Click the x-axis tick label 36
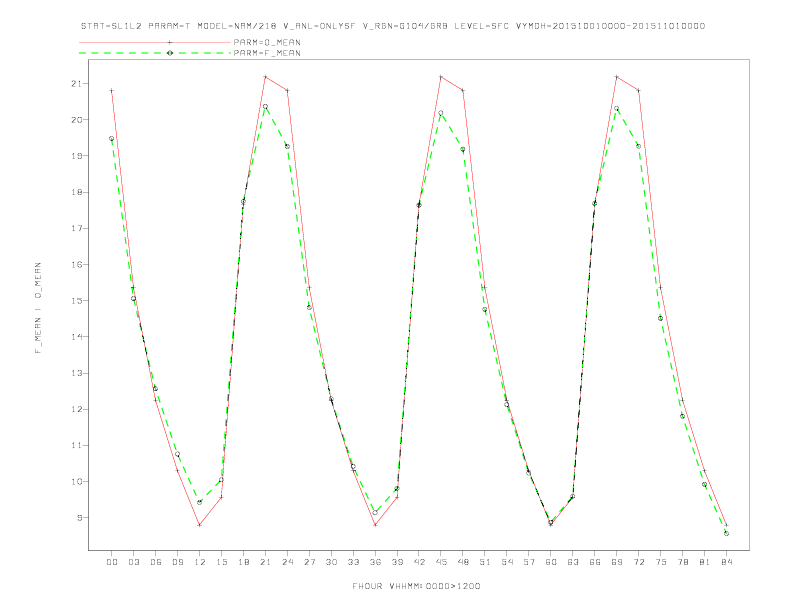This screenshot has width=792, height=612. [x=375, y=562]
